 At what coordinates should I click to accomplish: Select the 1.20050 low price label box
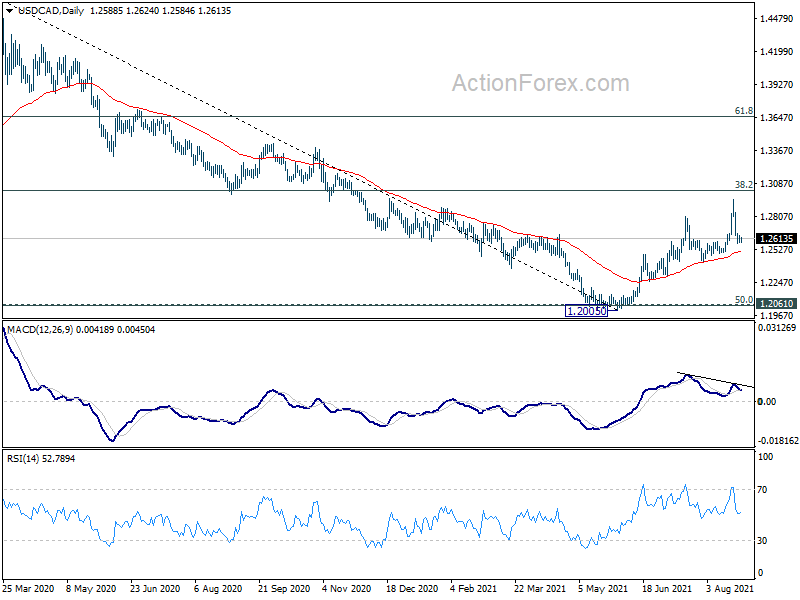pos(587,311)
